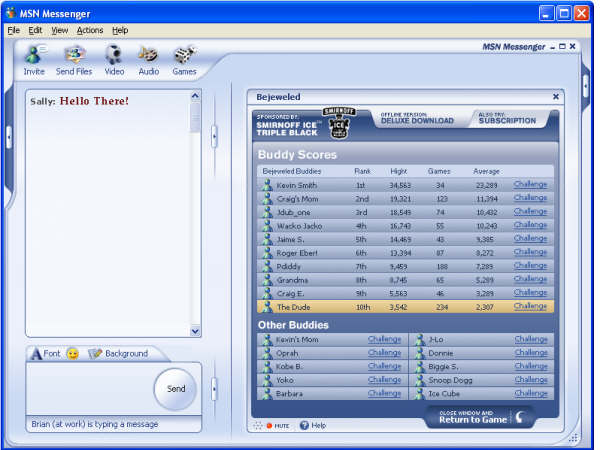
Task: Click the Invite toolbar icon
Action: click(34, 60)
